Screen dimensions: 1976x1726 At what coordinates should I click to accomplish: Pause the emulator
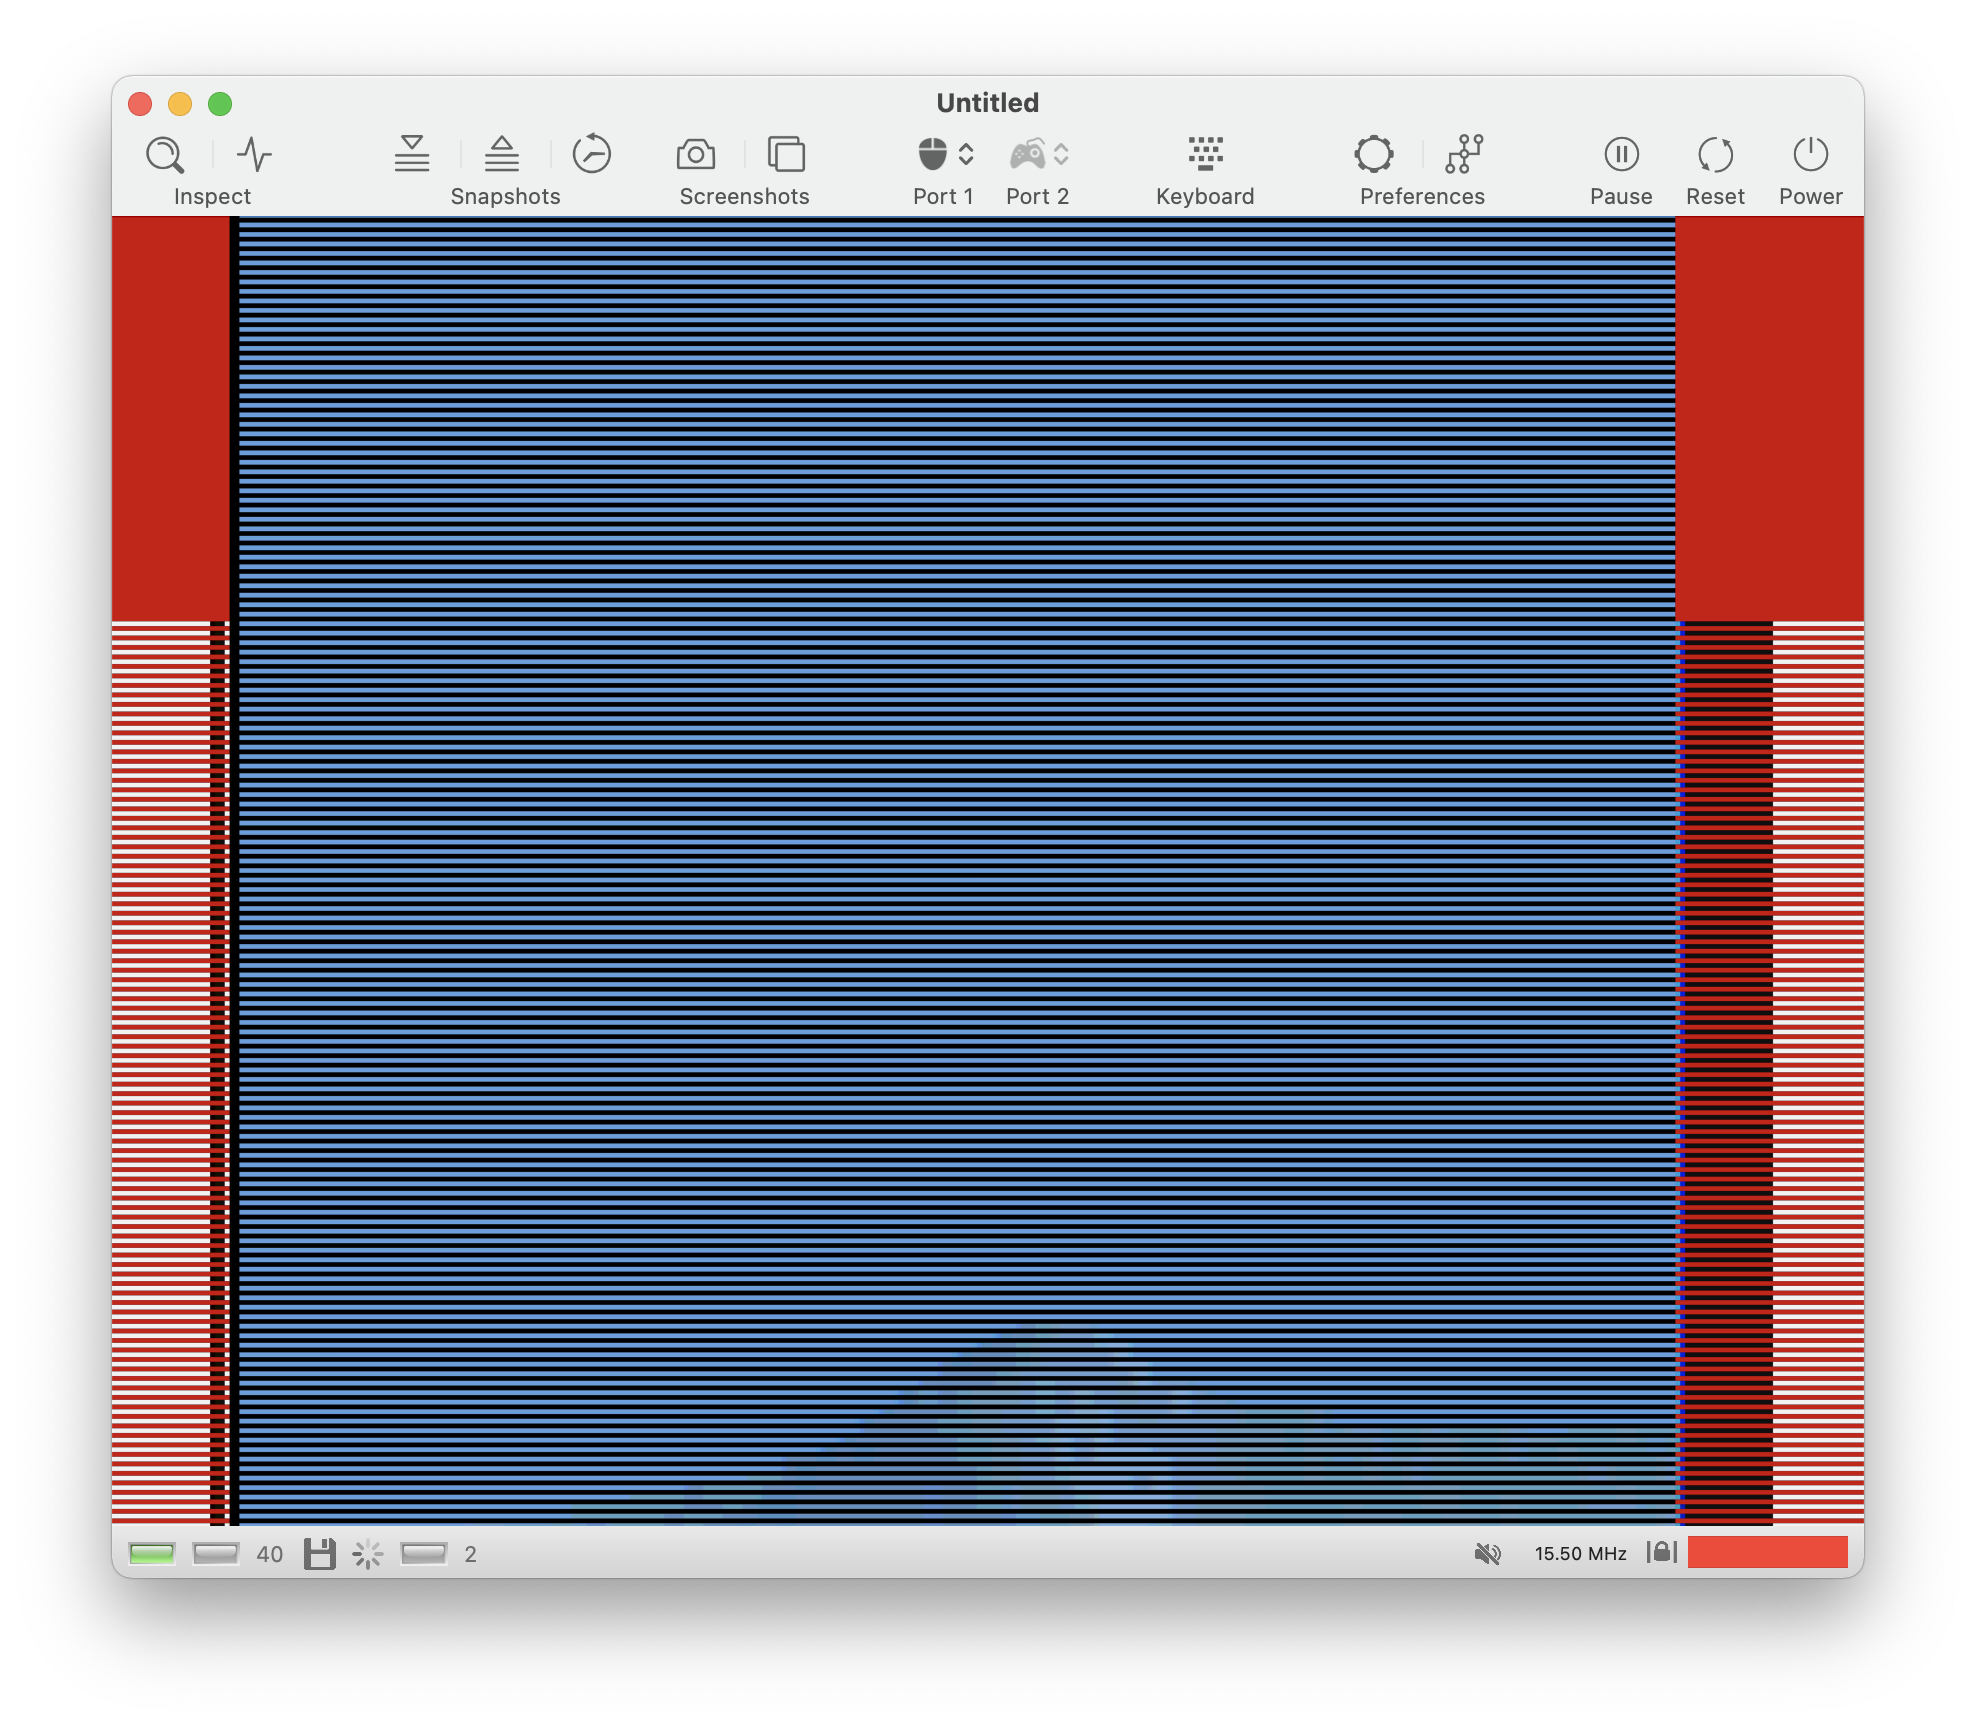[x=1621, y=154]
